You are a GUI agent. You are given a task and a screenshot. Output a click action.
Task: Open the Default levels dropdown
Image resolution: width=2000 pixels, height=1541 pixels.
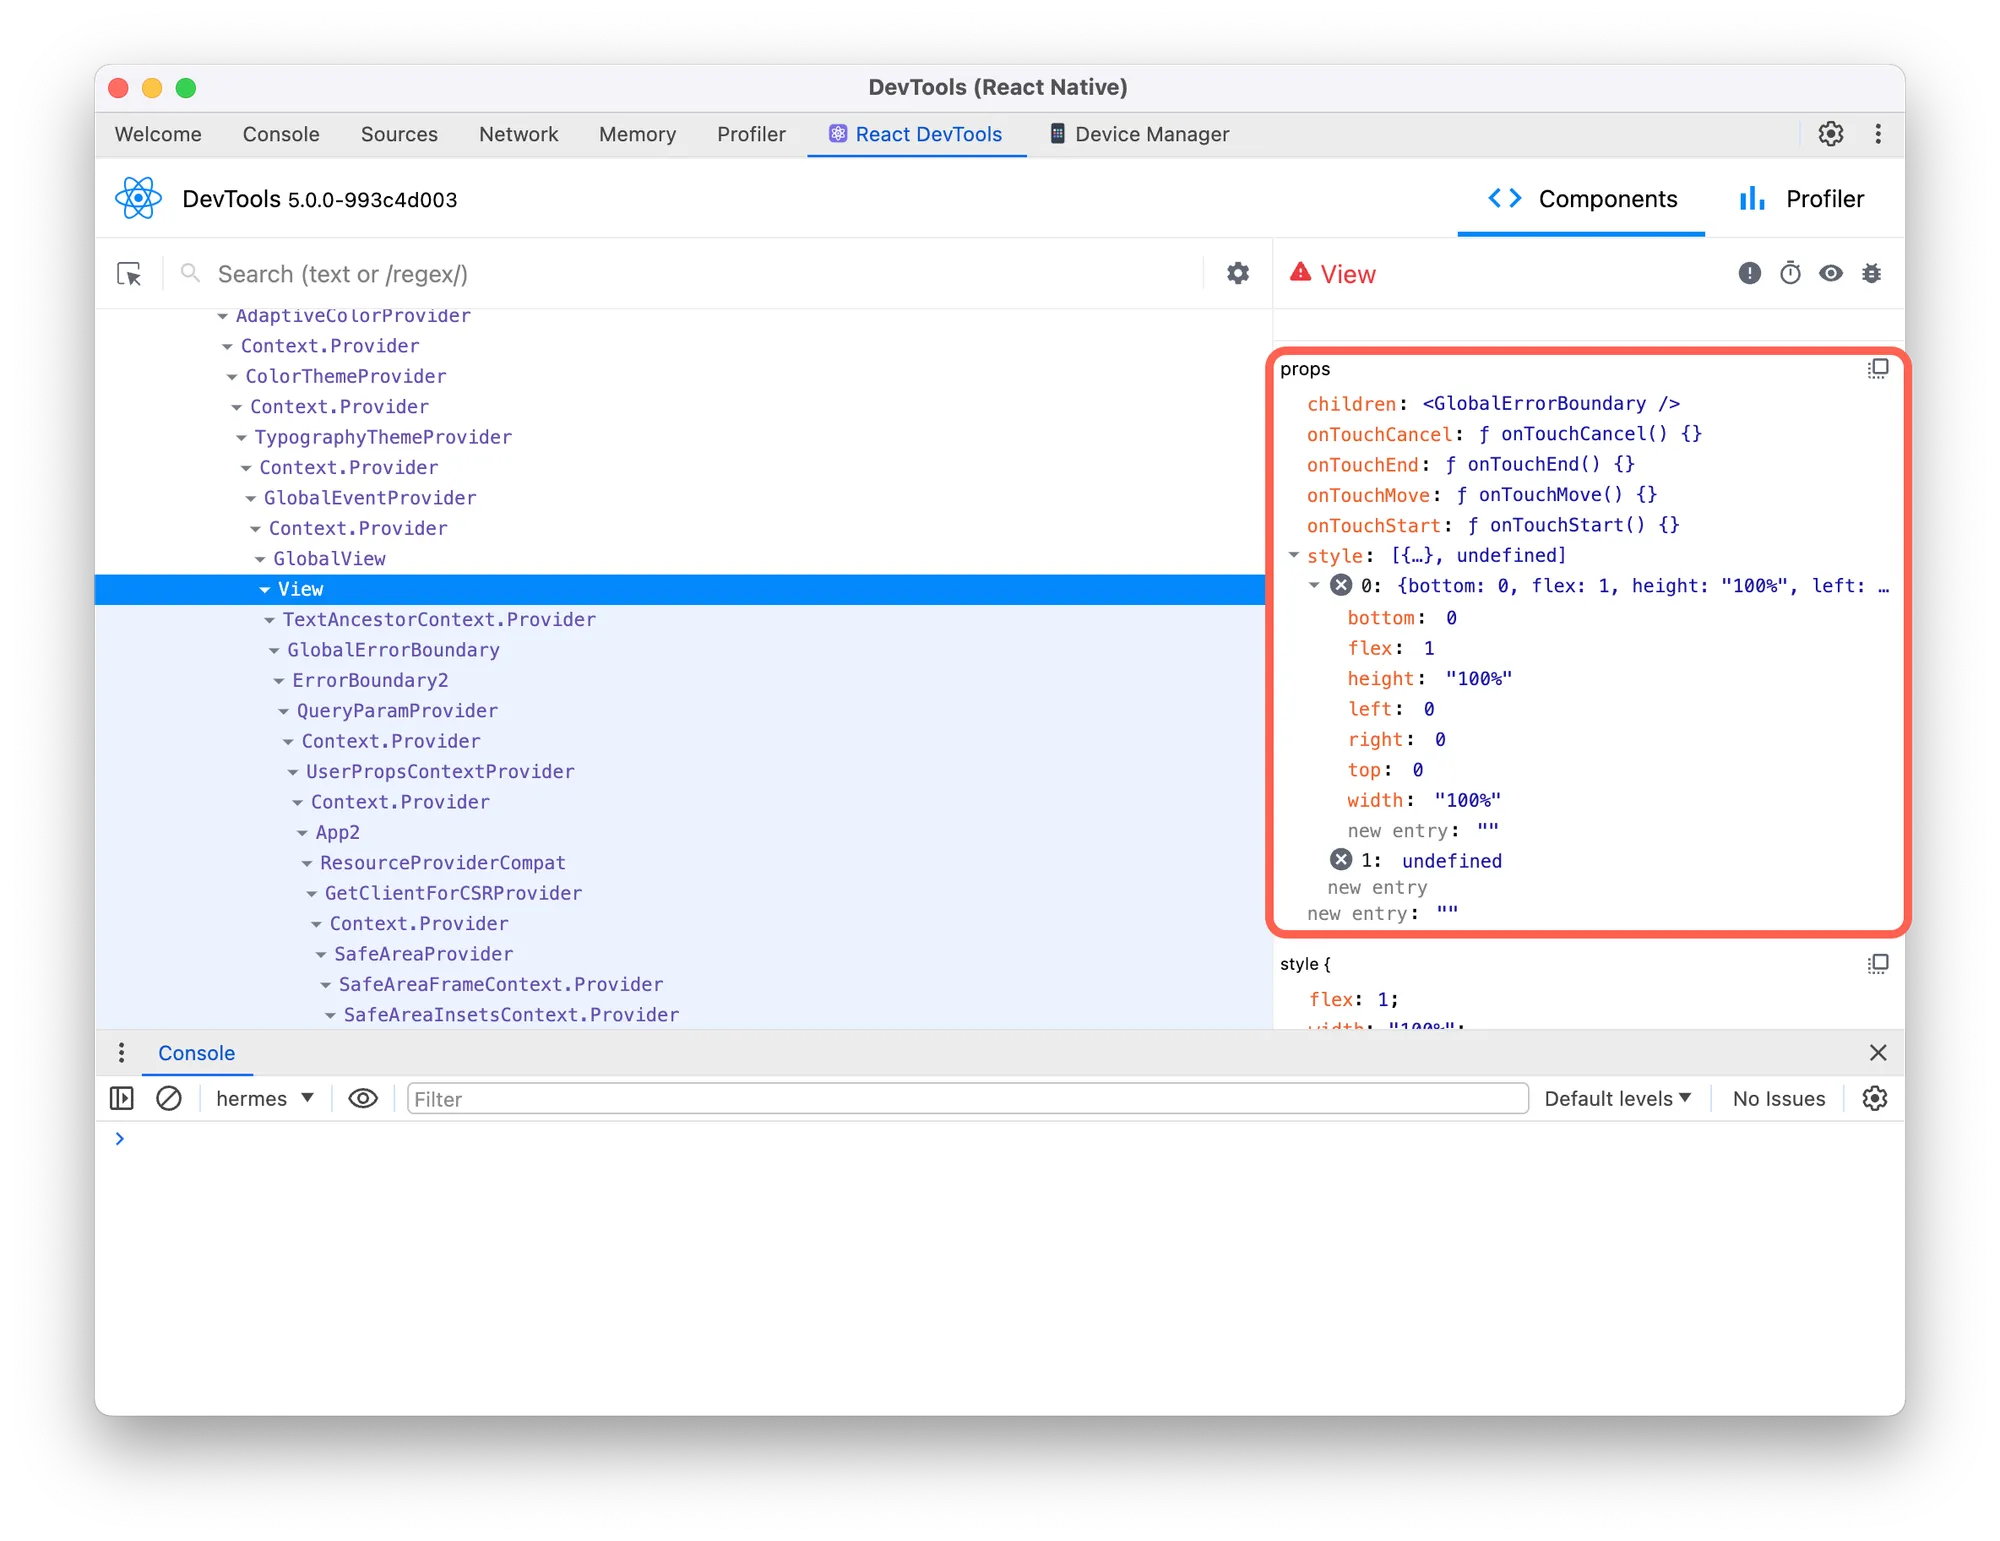click(1617, 1099)
